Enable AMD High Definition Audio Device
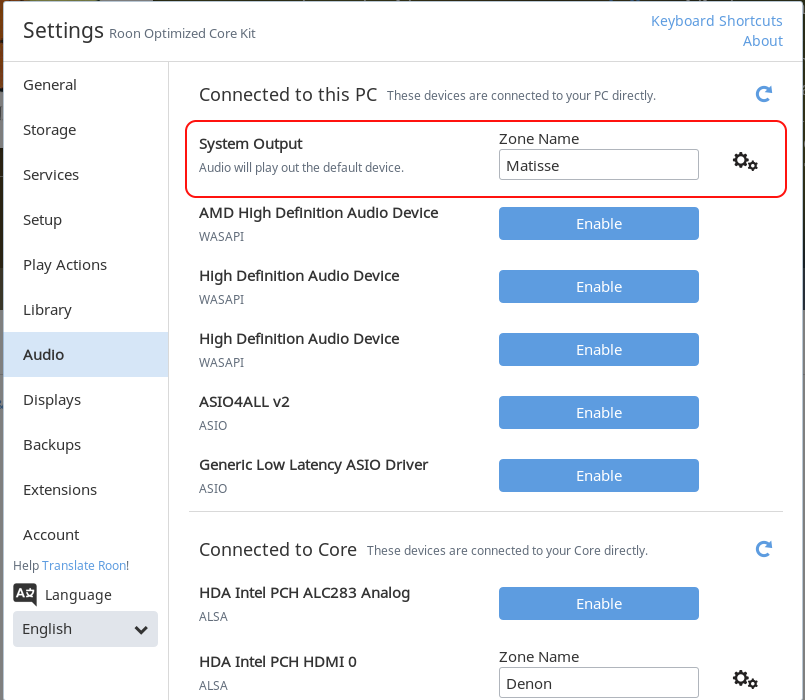The image size is (805, 700). [599, 223]
